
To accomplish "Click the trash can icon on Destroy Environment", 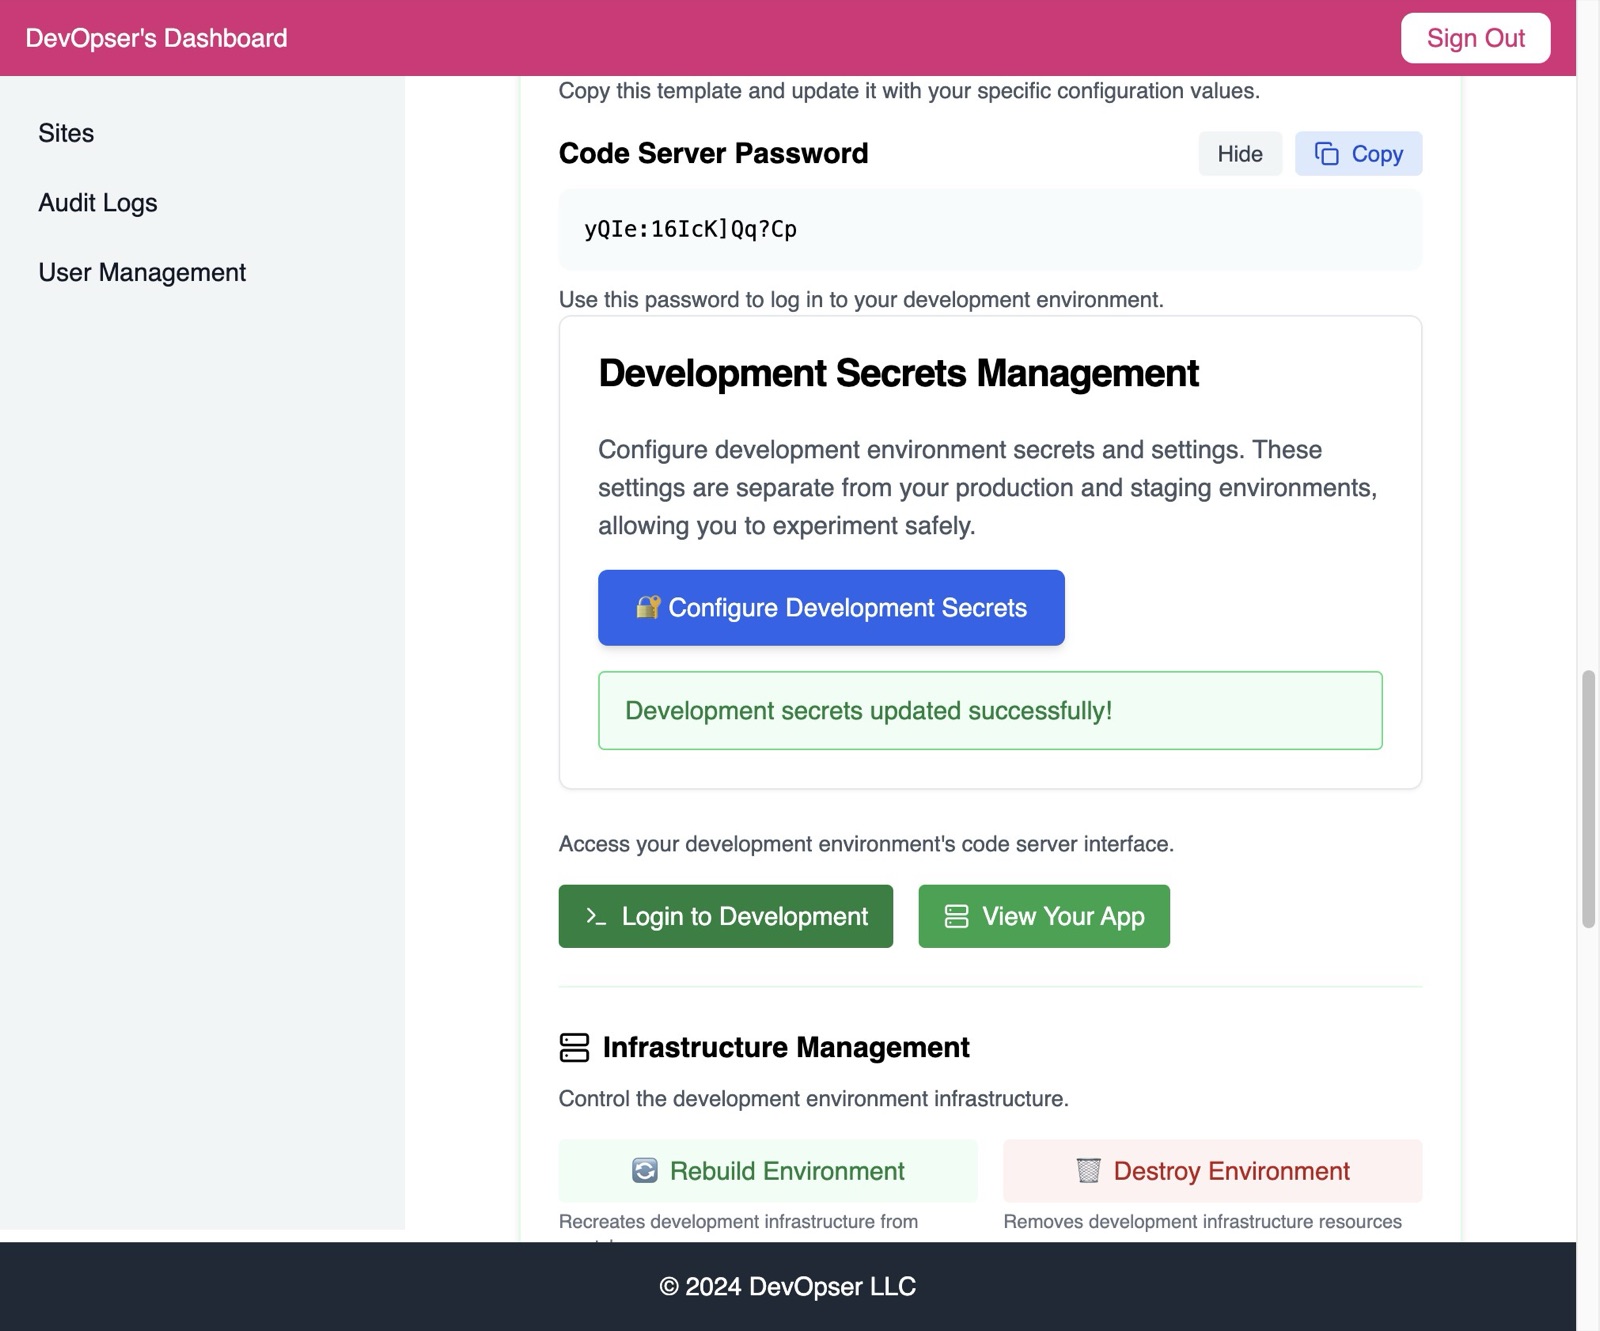I will click(1088, 1170).
